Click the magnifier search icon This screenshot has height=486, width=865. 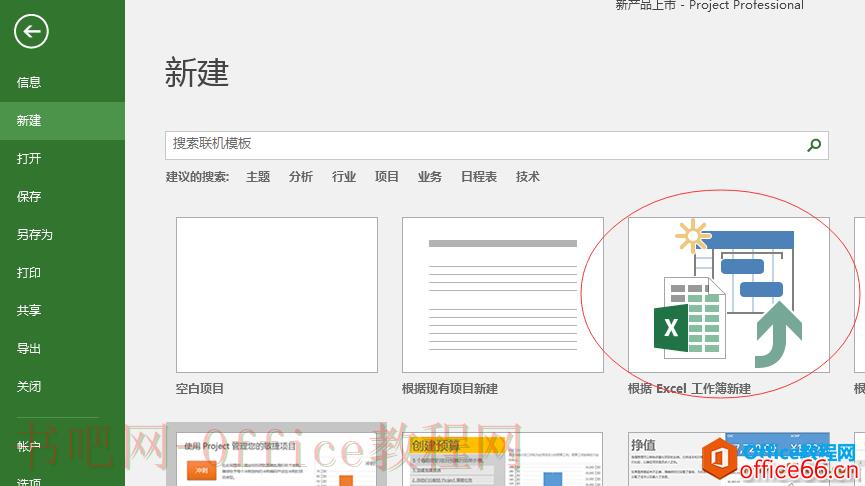click(814, 145)
